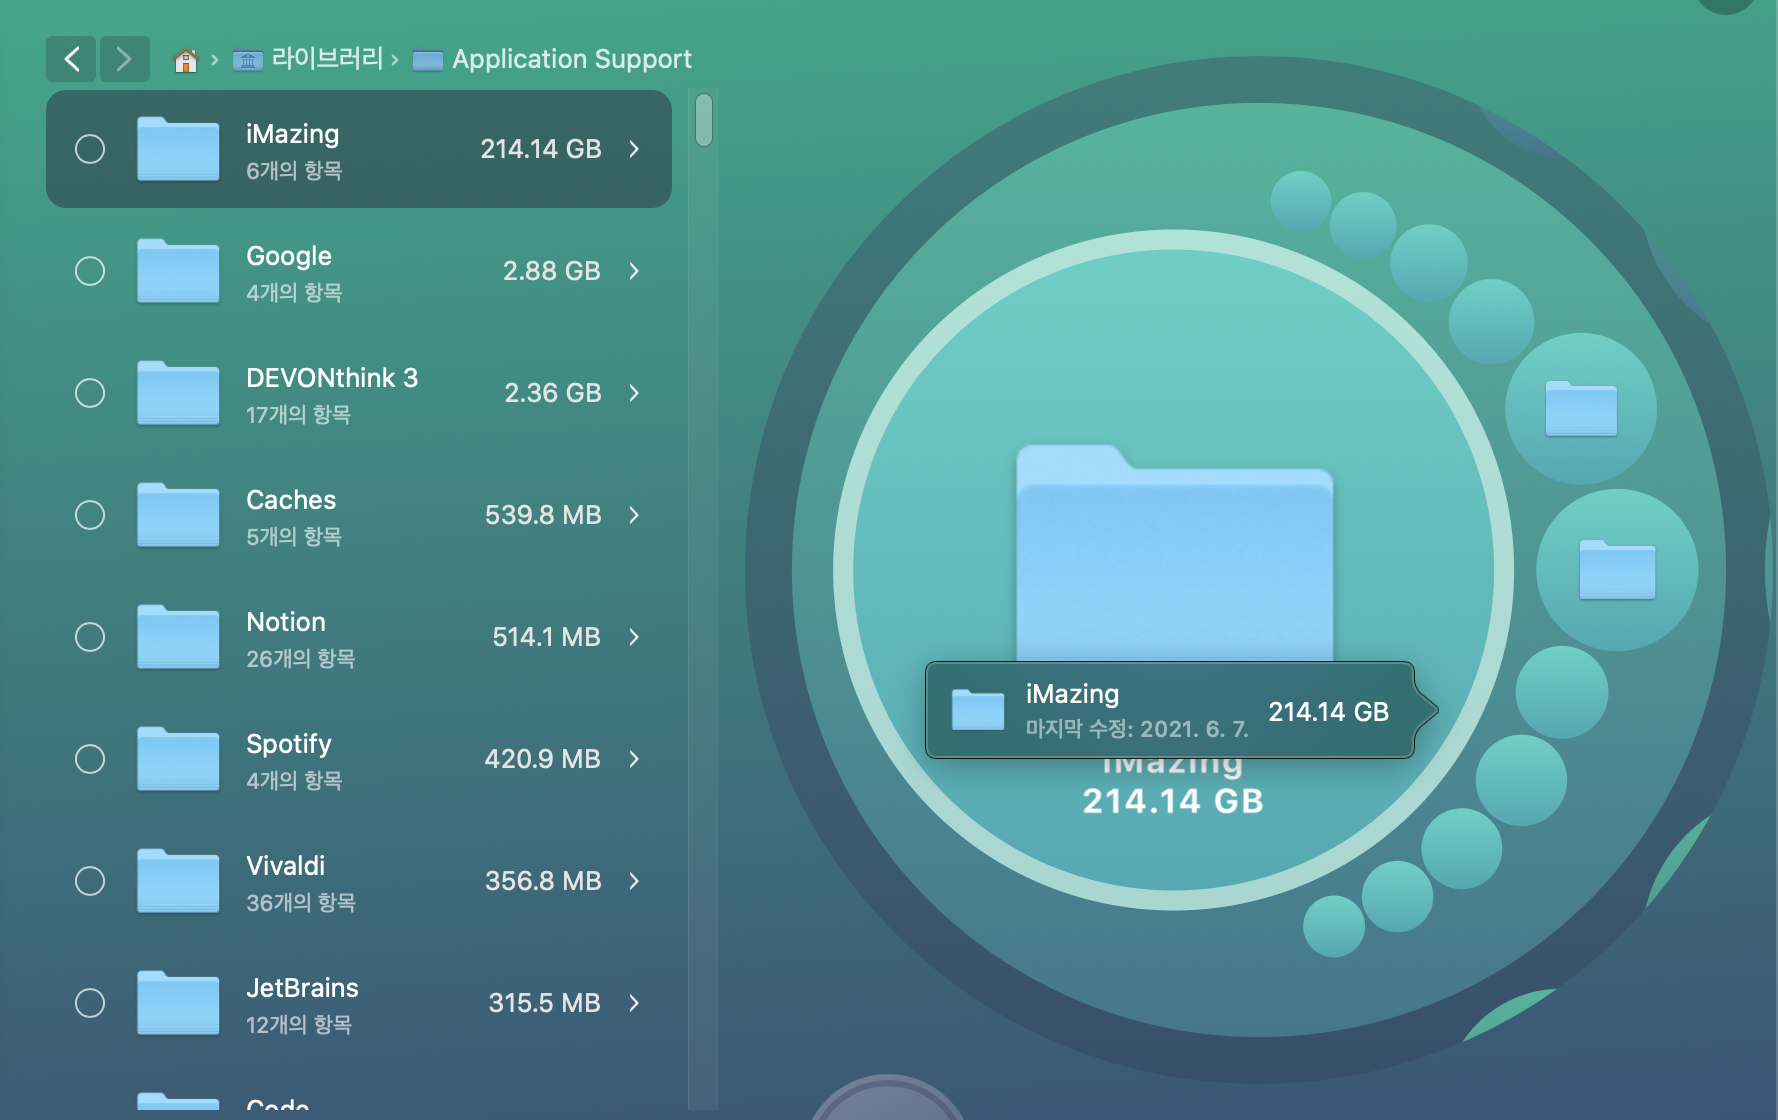Select the iMazing folder radio circle
Screen dimensions: 1778x1120
(90, 149)
